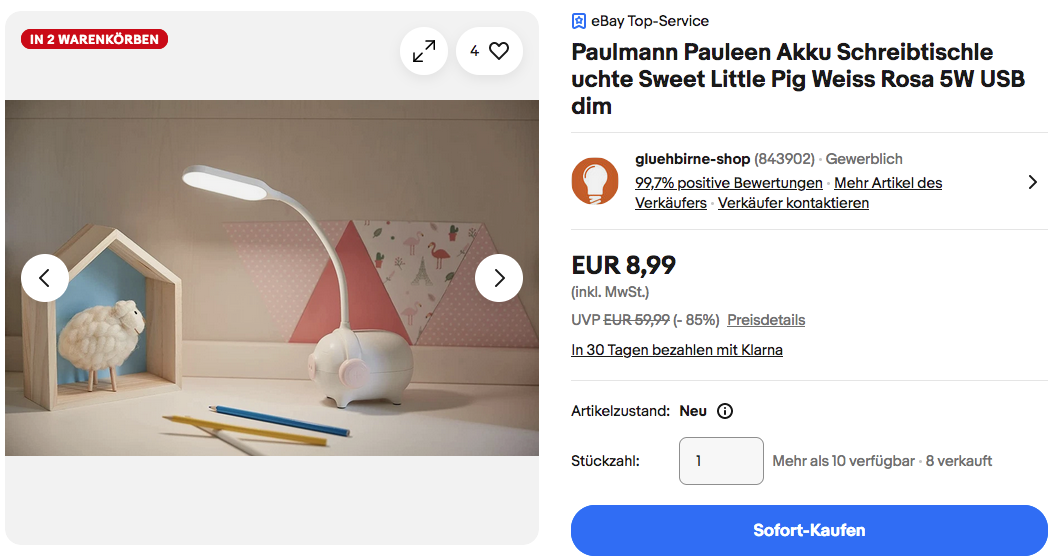1062x560 pixels.
Task: Show the previous product image
Action: 45,278
